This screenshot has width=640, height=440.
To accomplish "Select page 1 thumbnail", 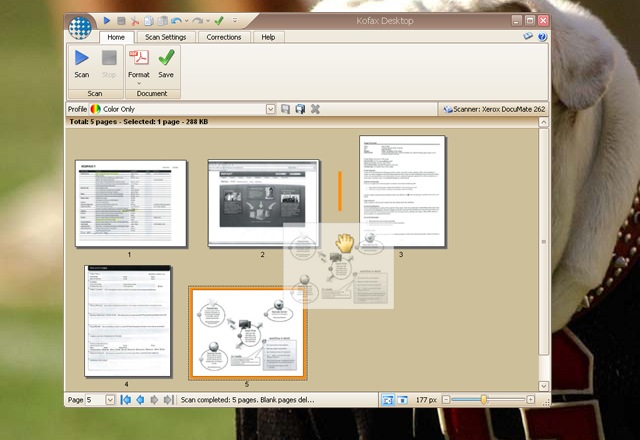I will 131,203.
